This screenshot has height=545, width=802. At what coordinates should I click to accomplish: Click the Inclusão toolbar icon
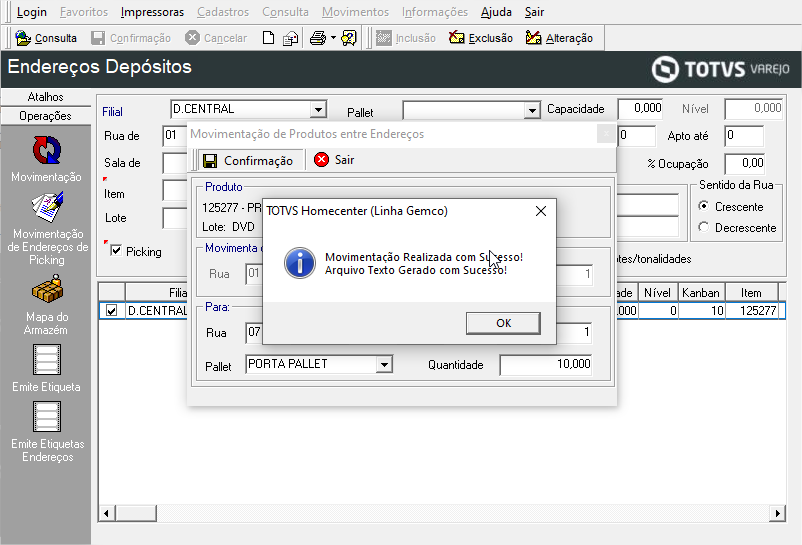[x=384, y=38]
